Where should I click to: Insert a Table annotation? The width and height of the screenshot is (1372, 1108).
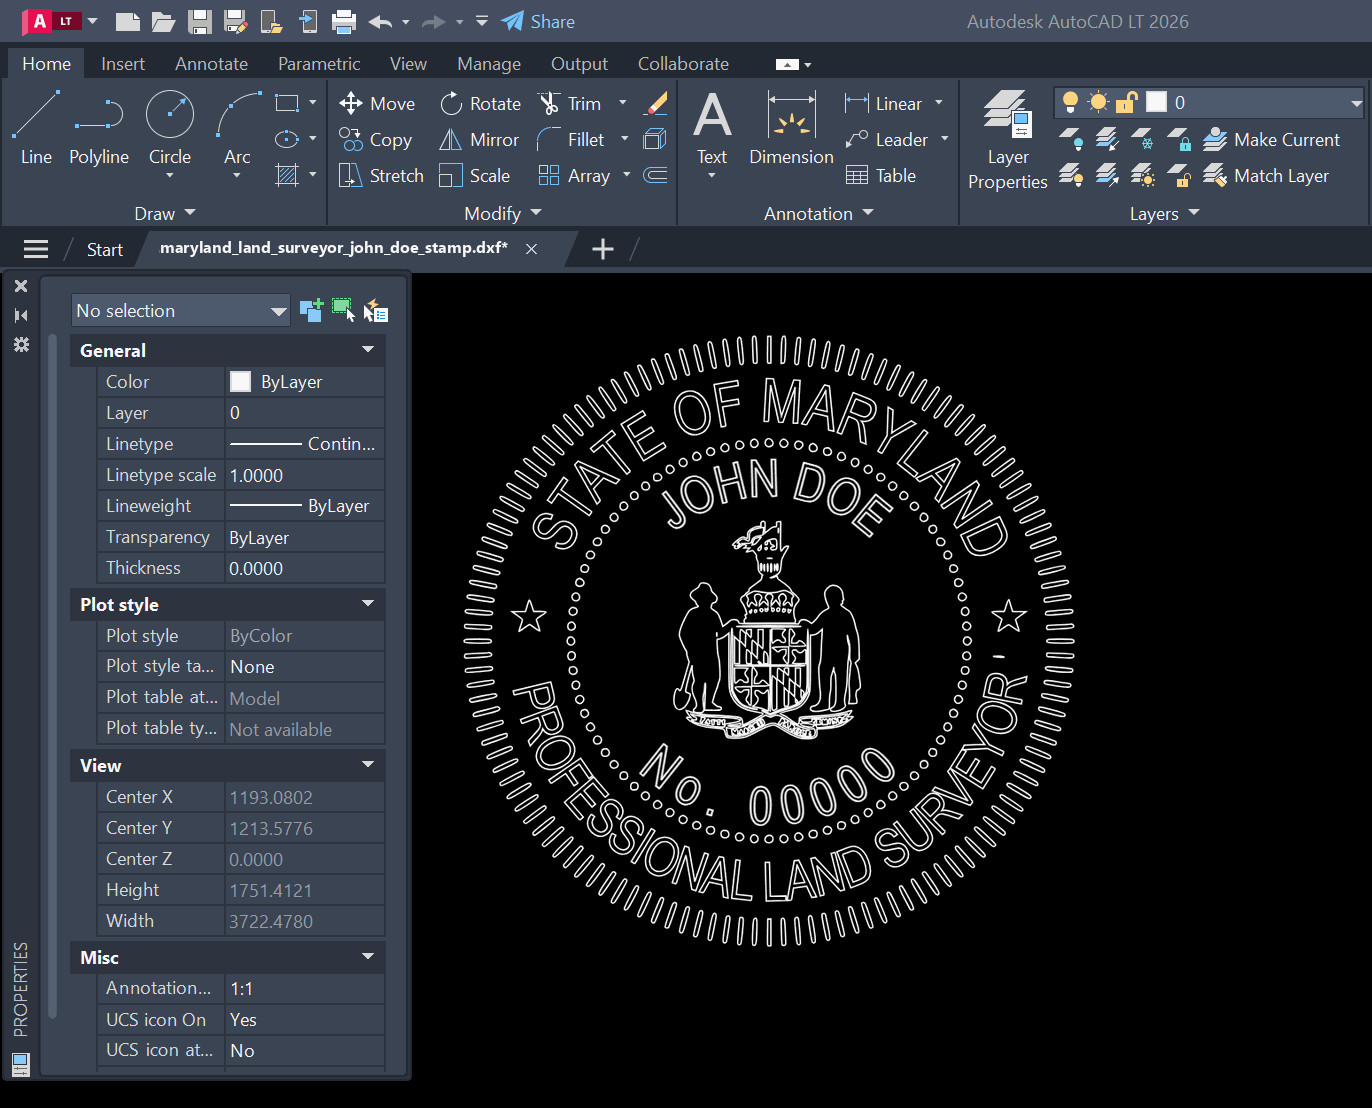coord(881,176)
